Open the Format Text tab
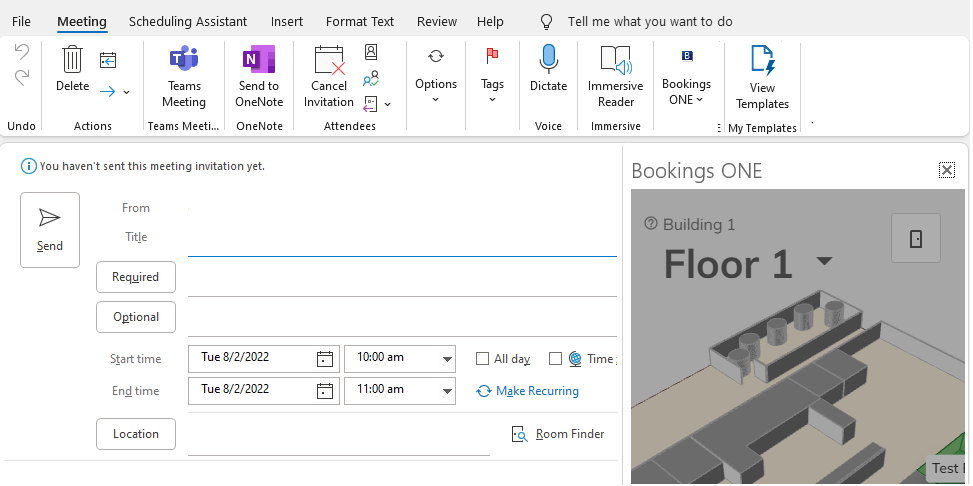The width and height of the screenshot is (973, 486). [x=360, y=21]
